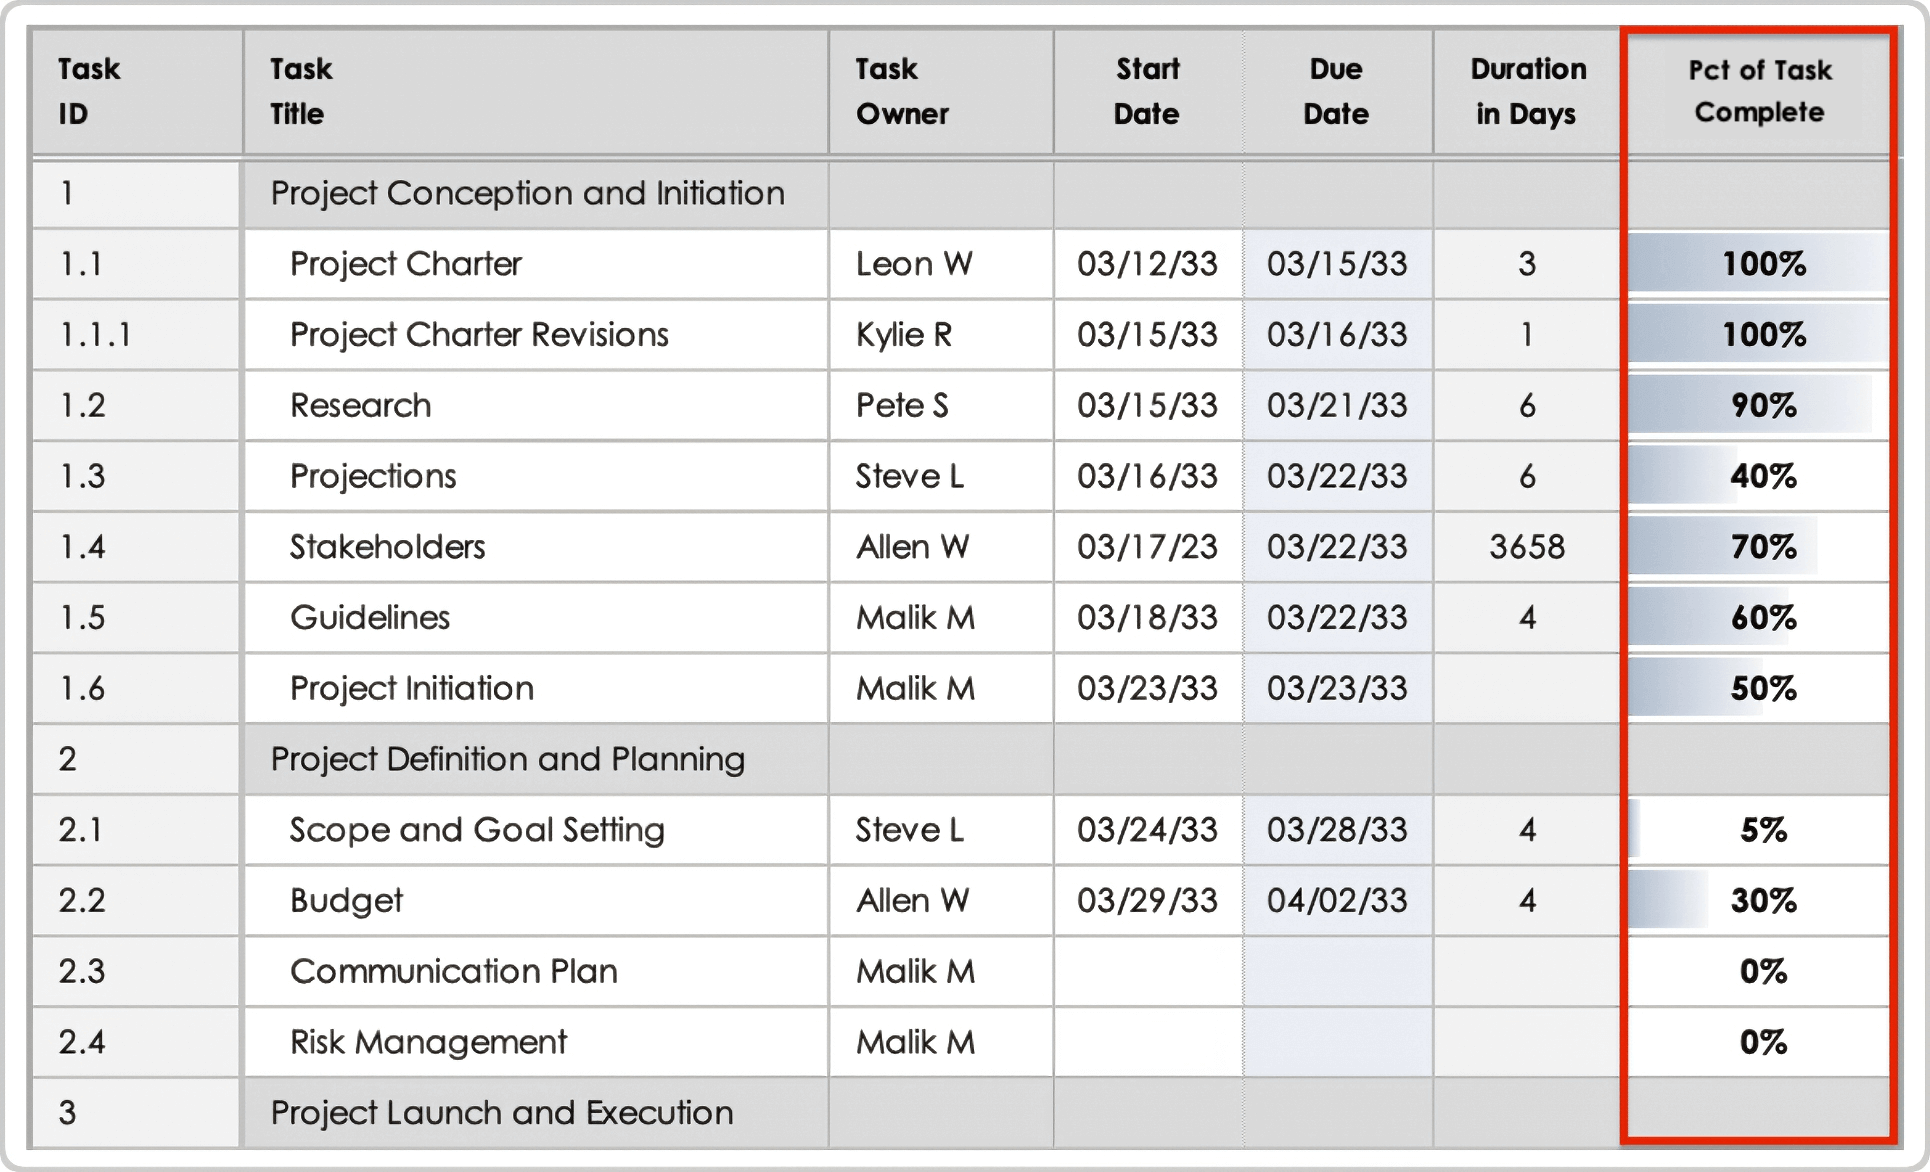This screenshot has width=1930, height=1172.
Task: Click the 100% progress bar for Project Charter
Action: pos(1758,264)
